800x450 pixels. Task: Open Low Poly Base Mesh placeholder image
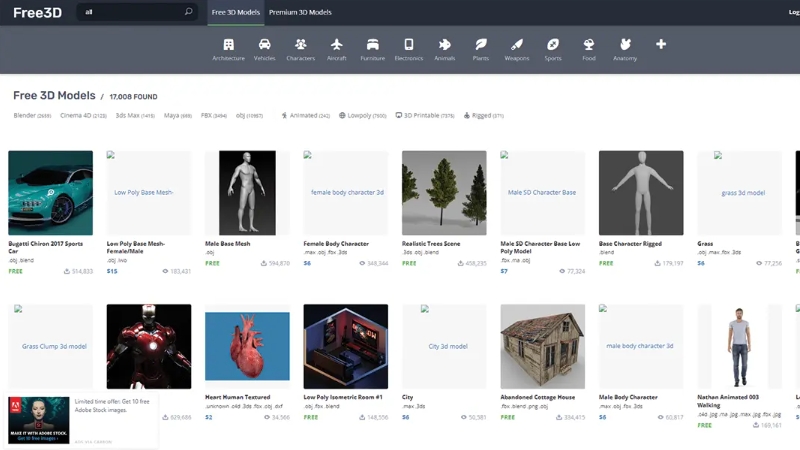click(x=149, y=193)
